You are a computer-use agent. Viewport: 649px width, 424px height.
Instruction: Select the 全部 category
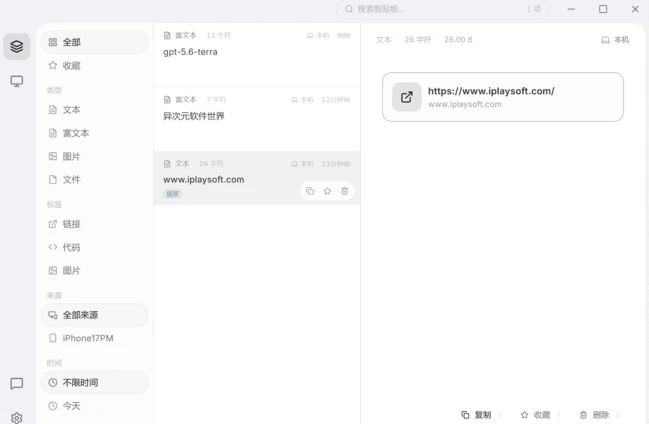(x=94, y=42)
